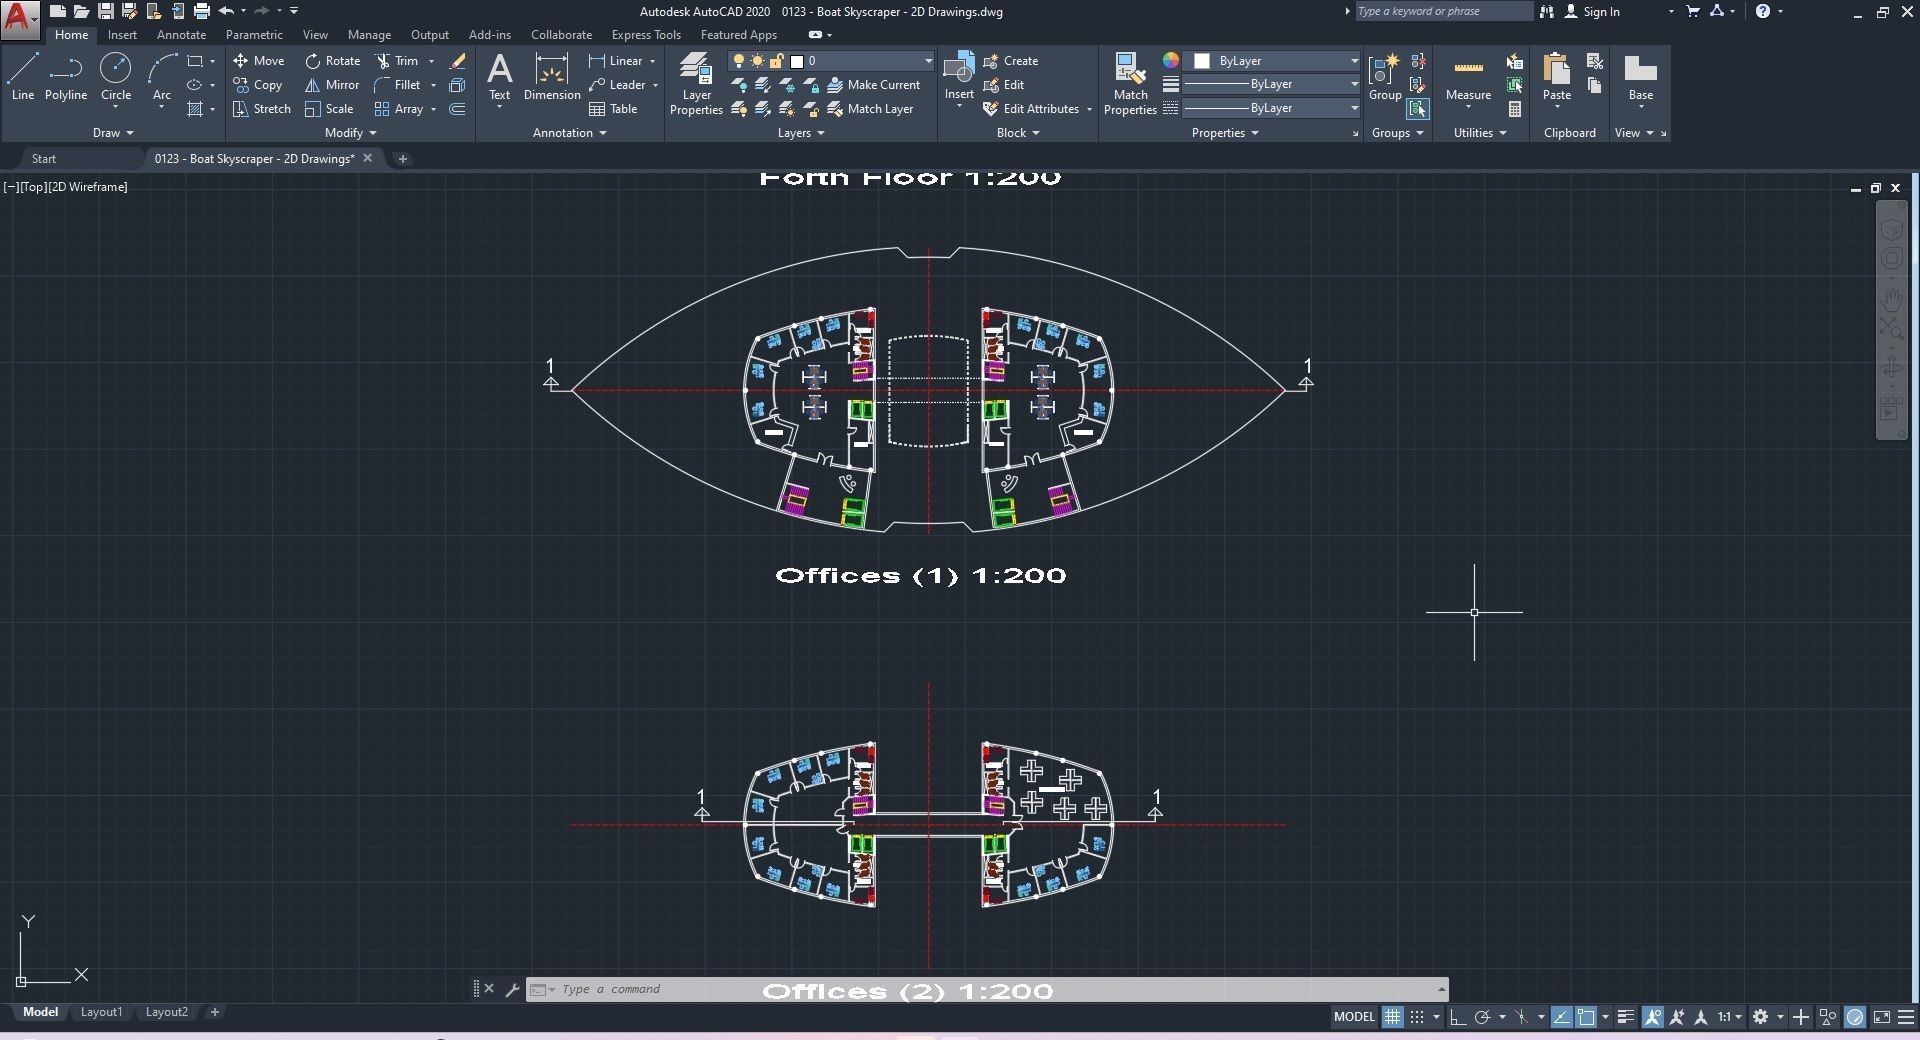Switch to the Express Tools tab

click(x=646, y=35)
